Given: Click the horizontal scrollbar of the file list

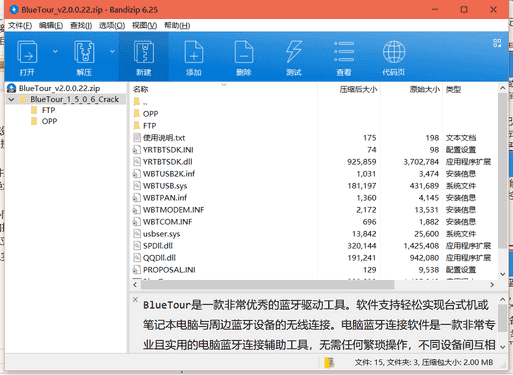Looking at the screenshot, I should tap(267, 285).
